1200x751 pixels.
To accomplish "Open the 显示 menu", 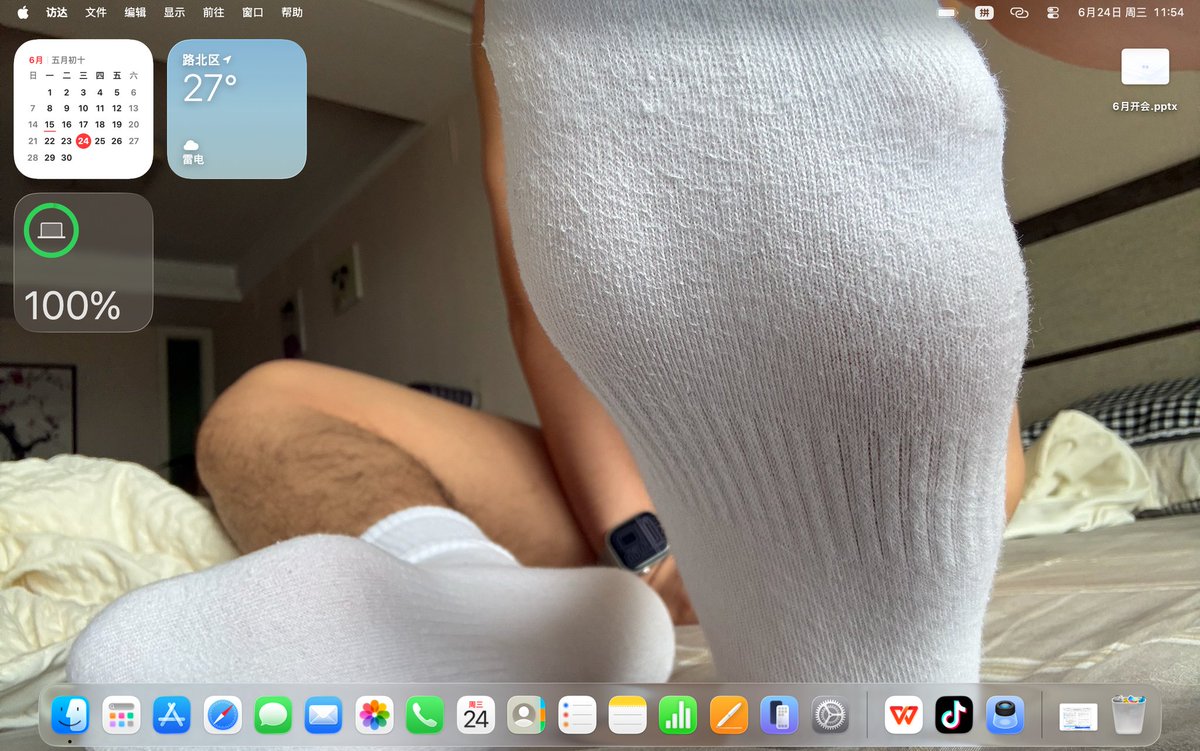I will (x=174, y=12).
